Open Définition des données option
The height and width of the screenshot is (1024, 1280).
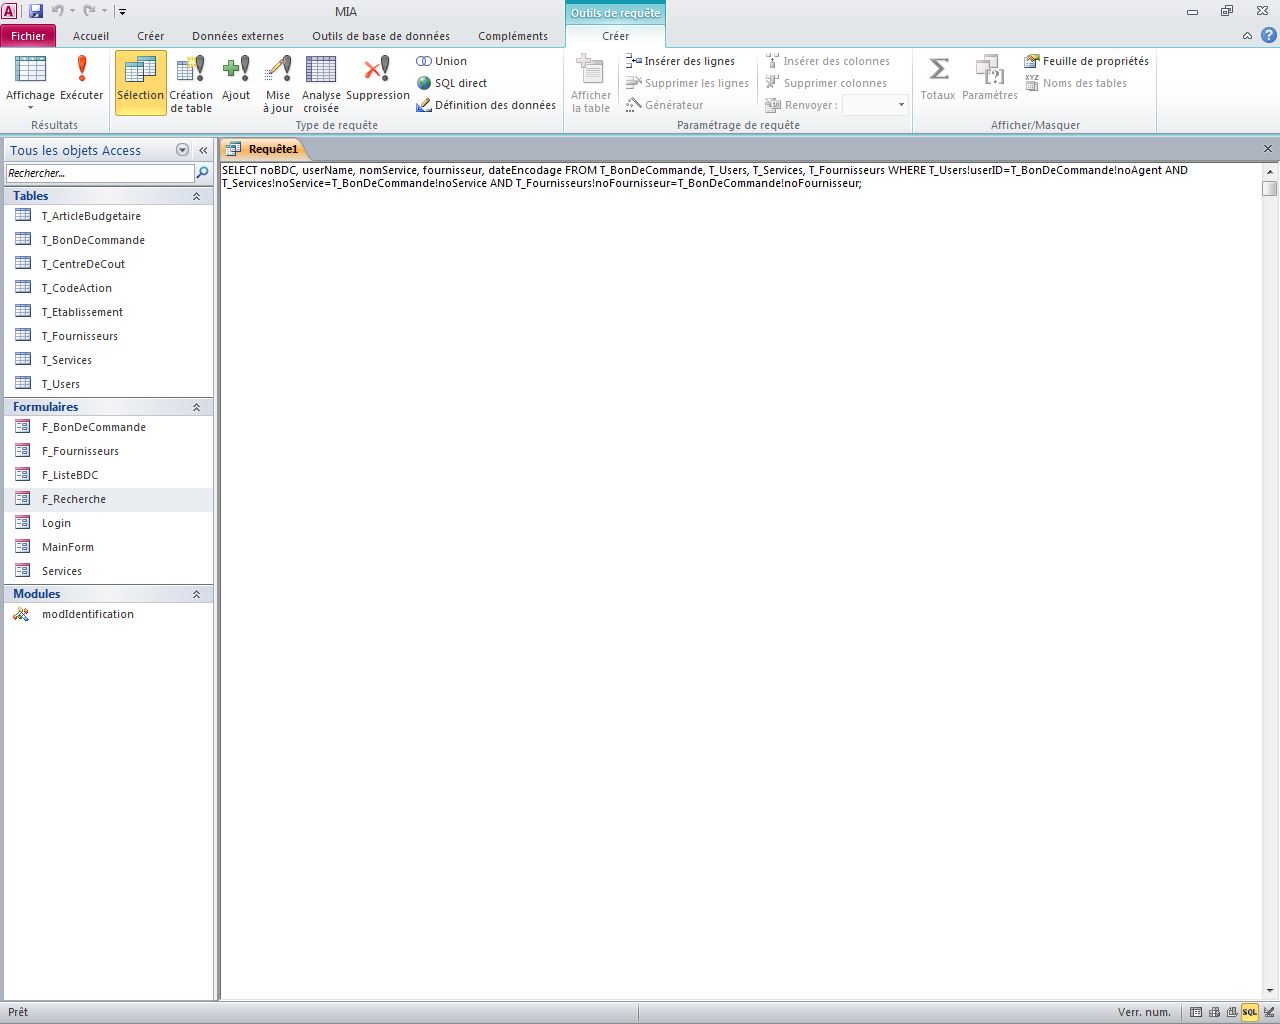click(x=486, y=105)
